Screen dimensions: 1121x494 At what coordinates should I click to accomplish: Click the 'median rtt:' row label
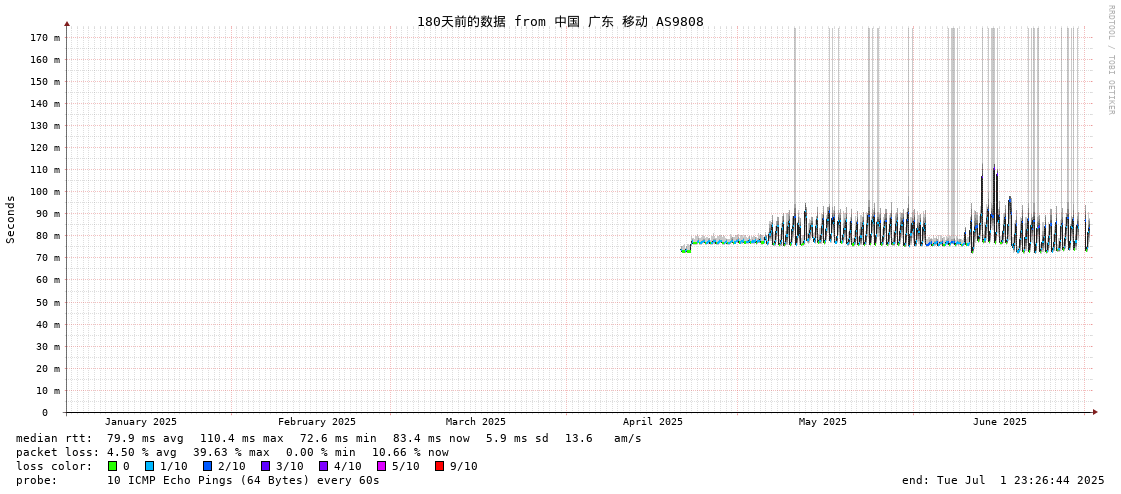point(54,438)
